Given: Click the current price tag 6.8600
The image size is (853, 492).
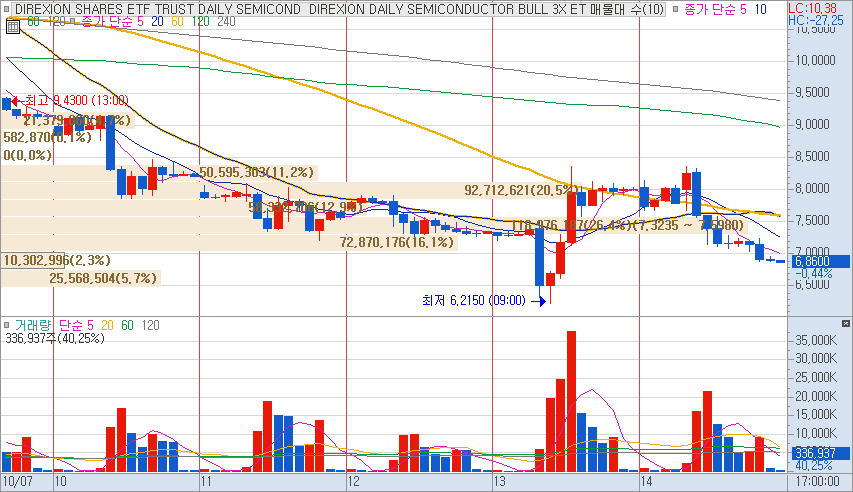Looking at the screenshot, I should [x=819, y=261].
